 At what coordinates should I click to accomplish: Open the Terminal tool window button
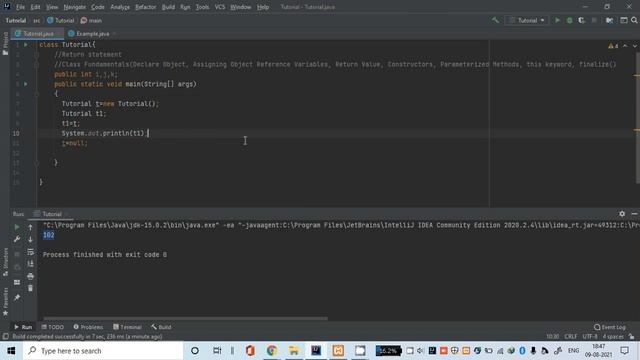[127, 327]
